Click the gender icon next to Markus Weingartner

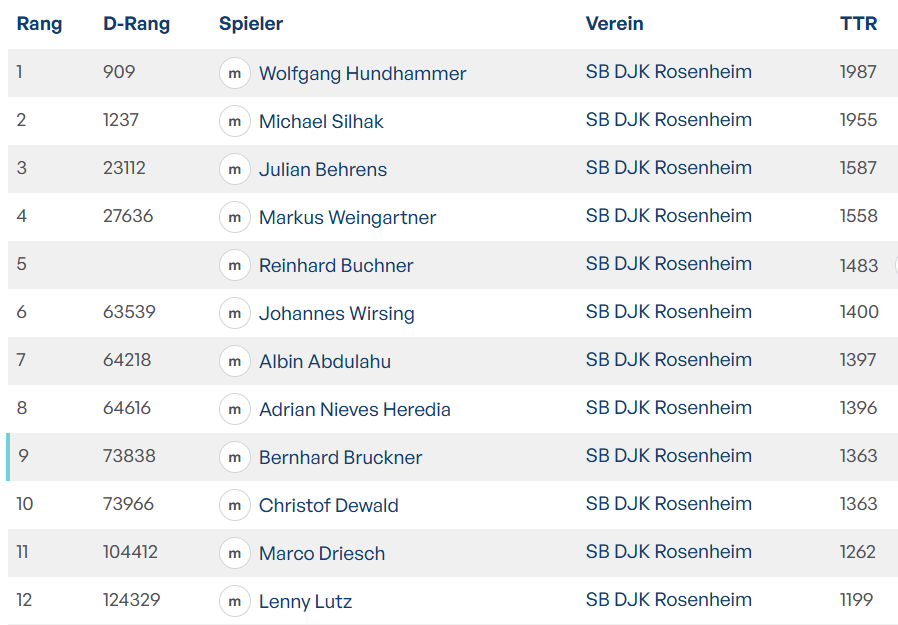coord(235,218)
